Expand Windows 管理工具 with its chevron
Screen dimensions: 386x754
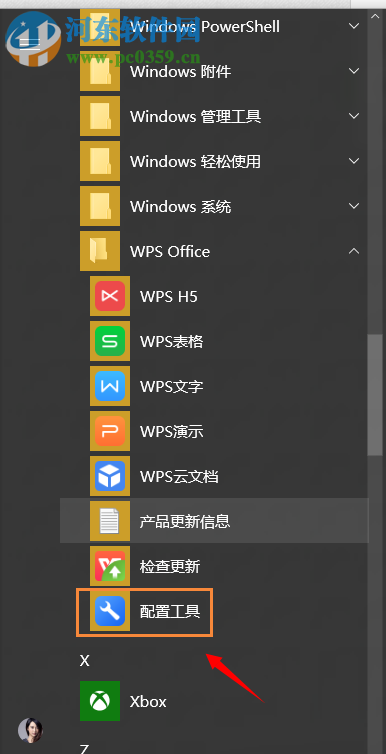tap(354, 116)
